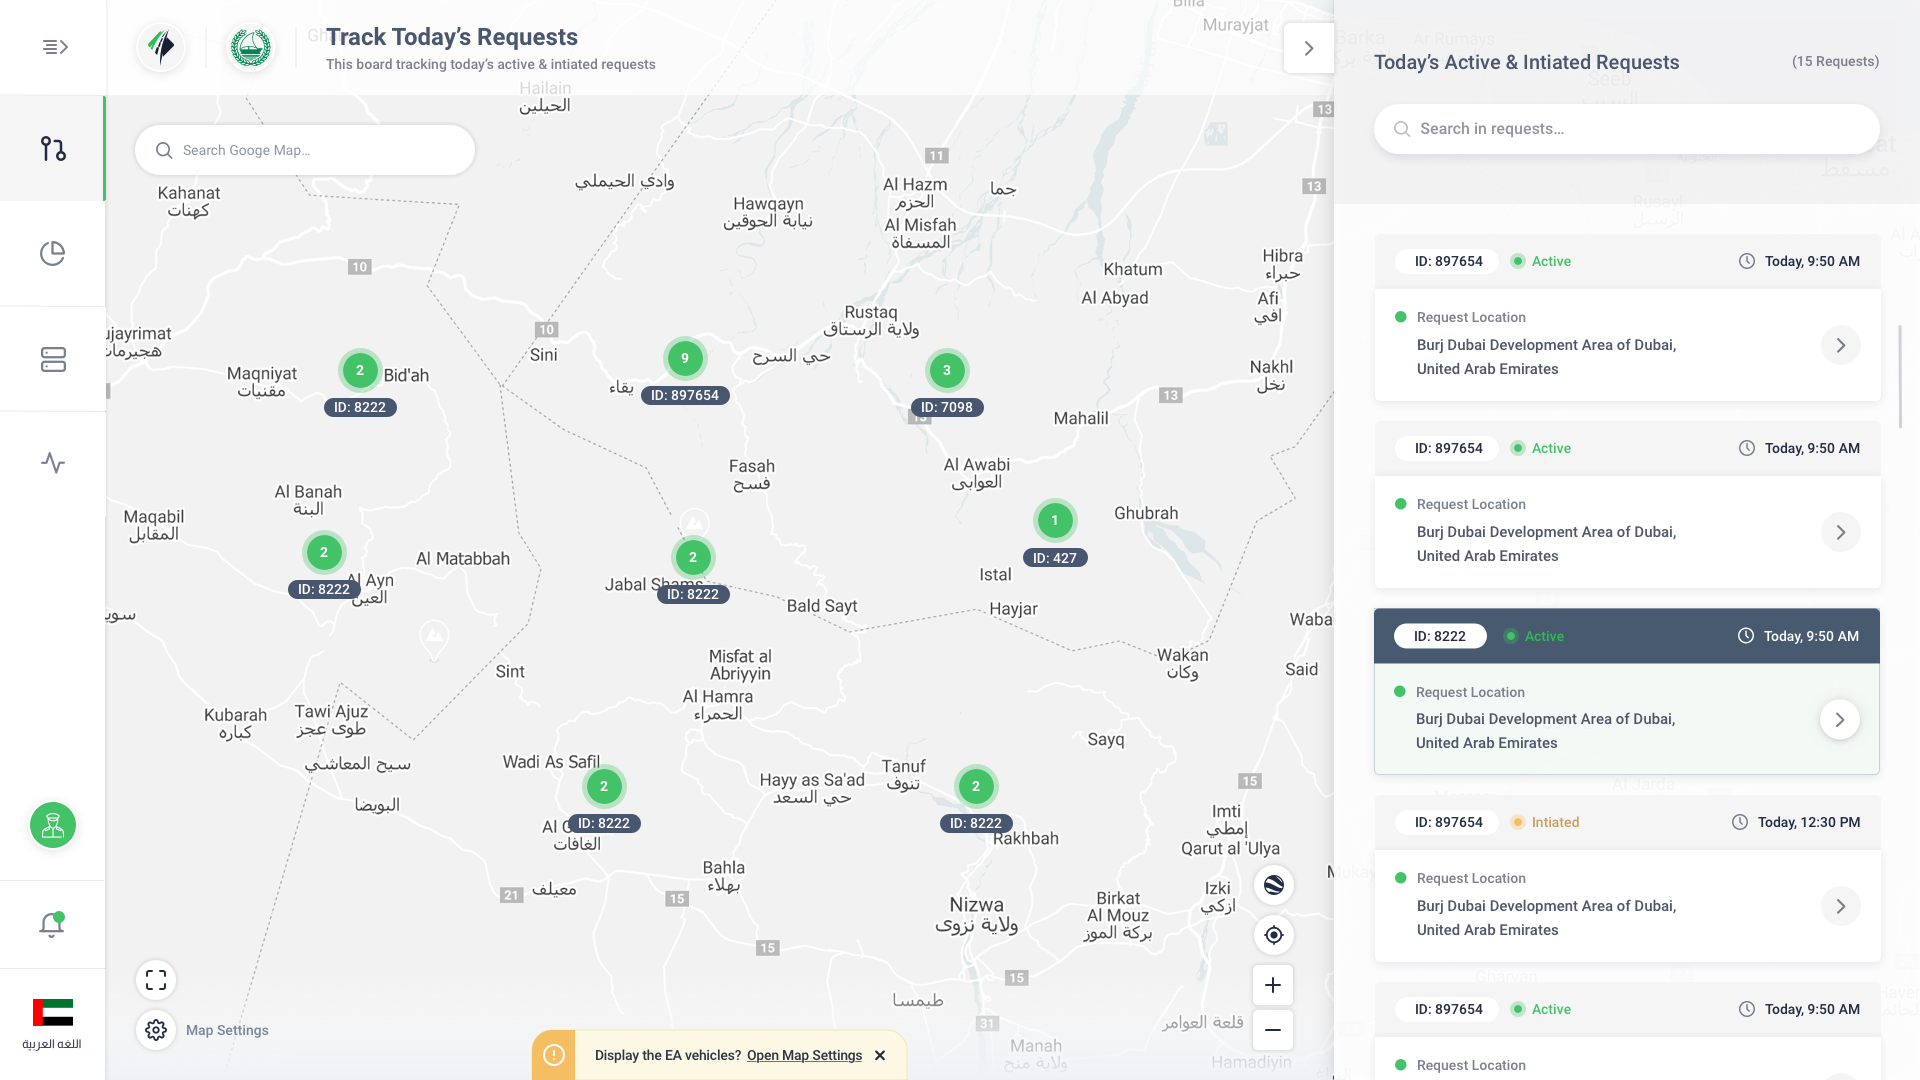Click the Search Google Map field
The image size is (1920, 1080).
[x=305, y=150]
